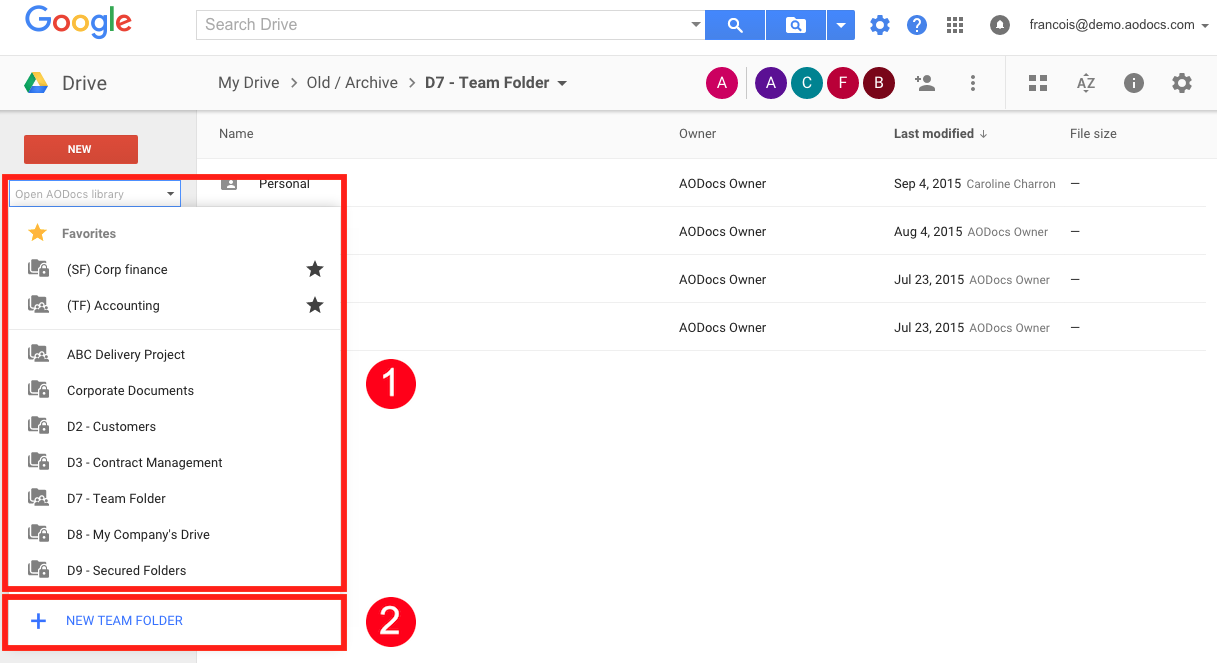
Task: Open the search options arrow in Search Drive
Action: point(696,25)
